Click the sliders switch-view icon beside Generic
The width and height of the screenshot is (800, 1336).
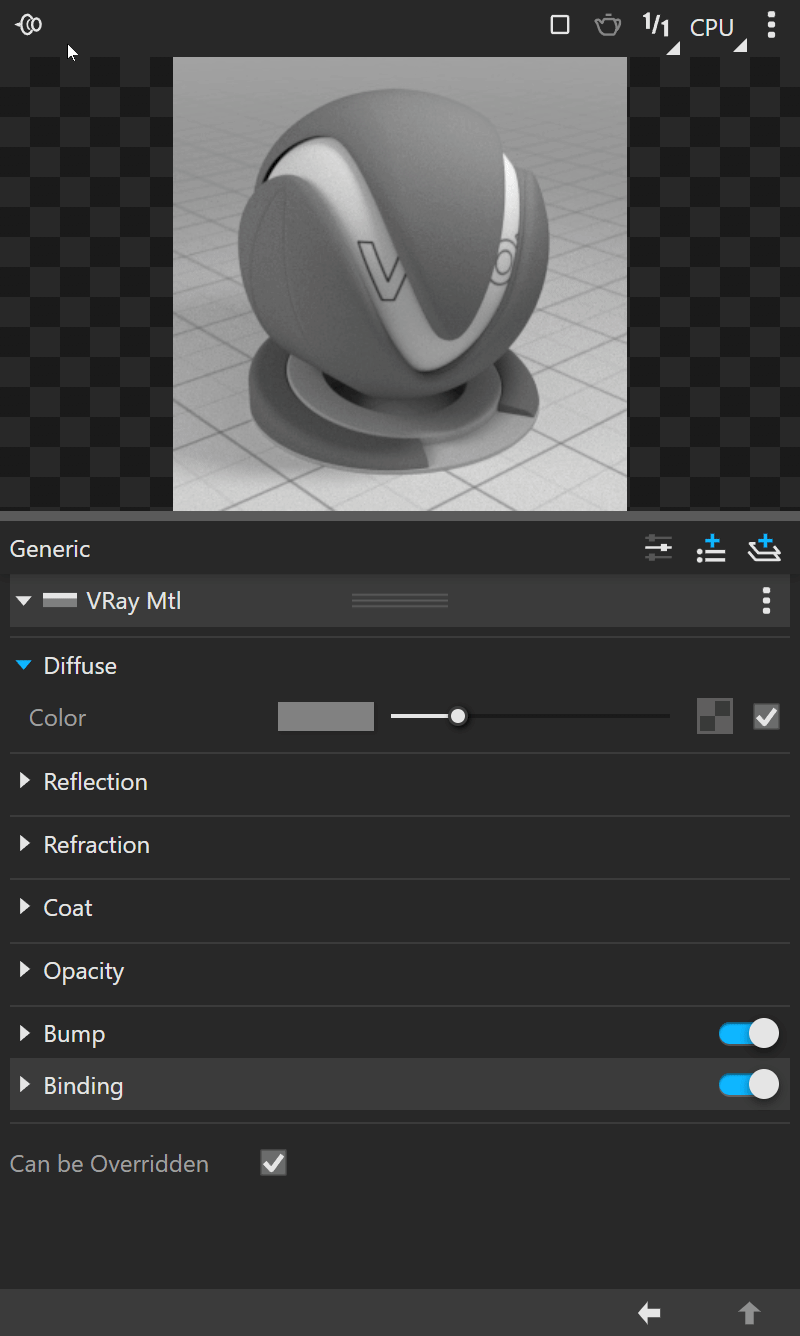[x=658, y=548]
